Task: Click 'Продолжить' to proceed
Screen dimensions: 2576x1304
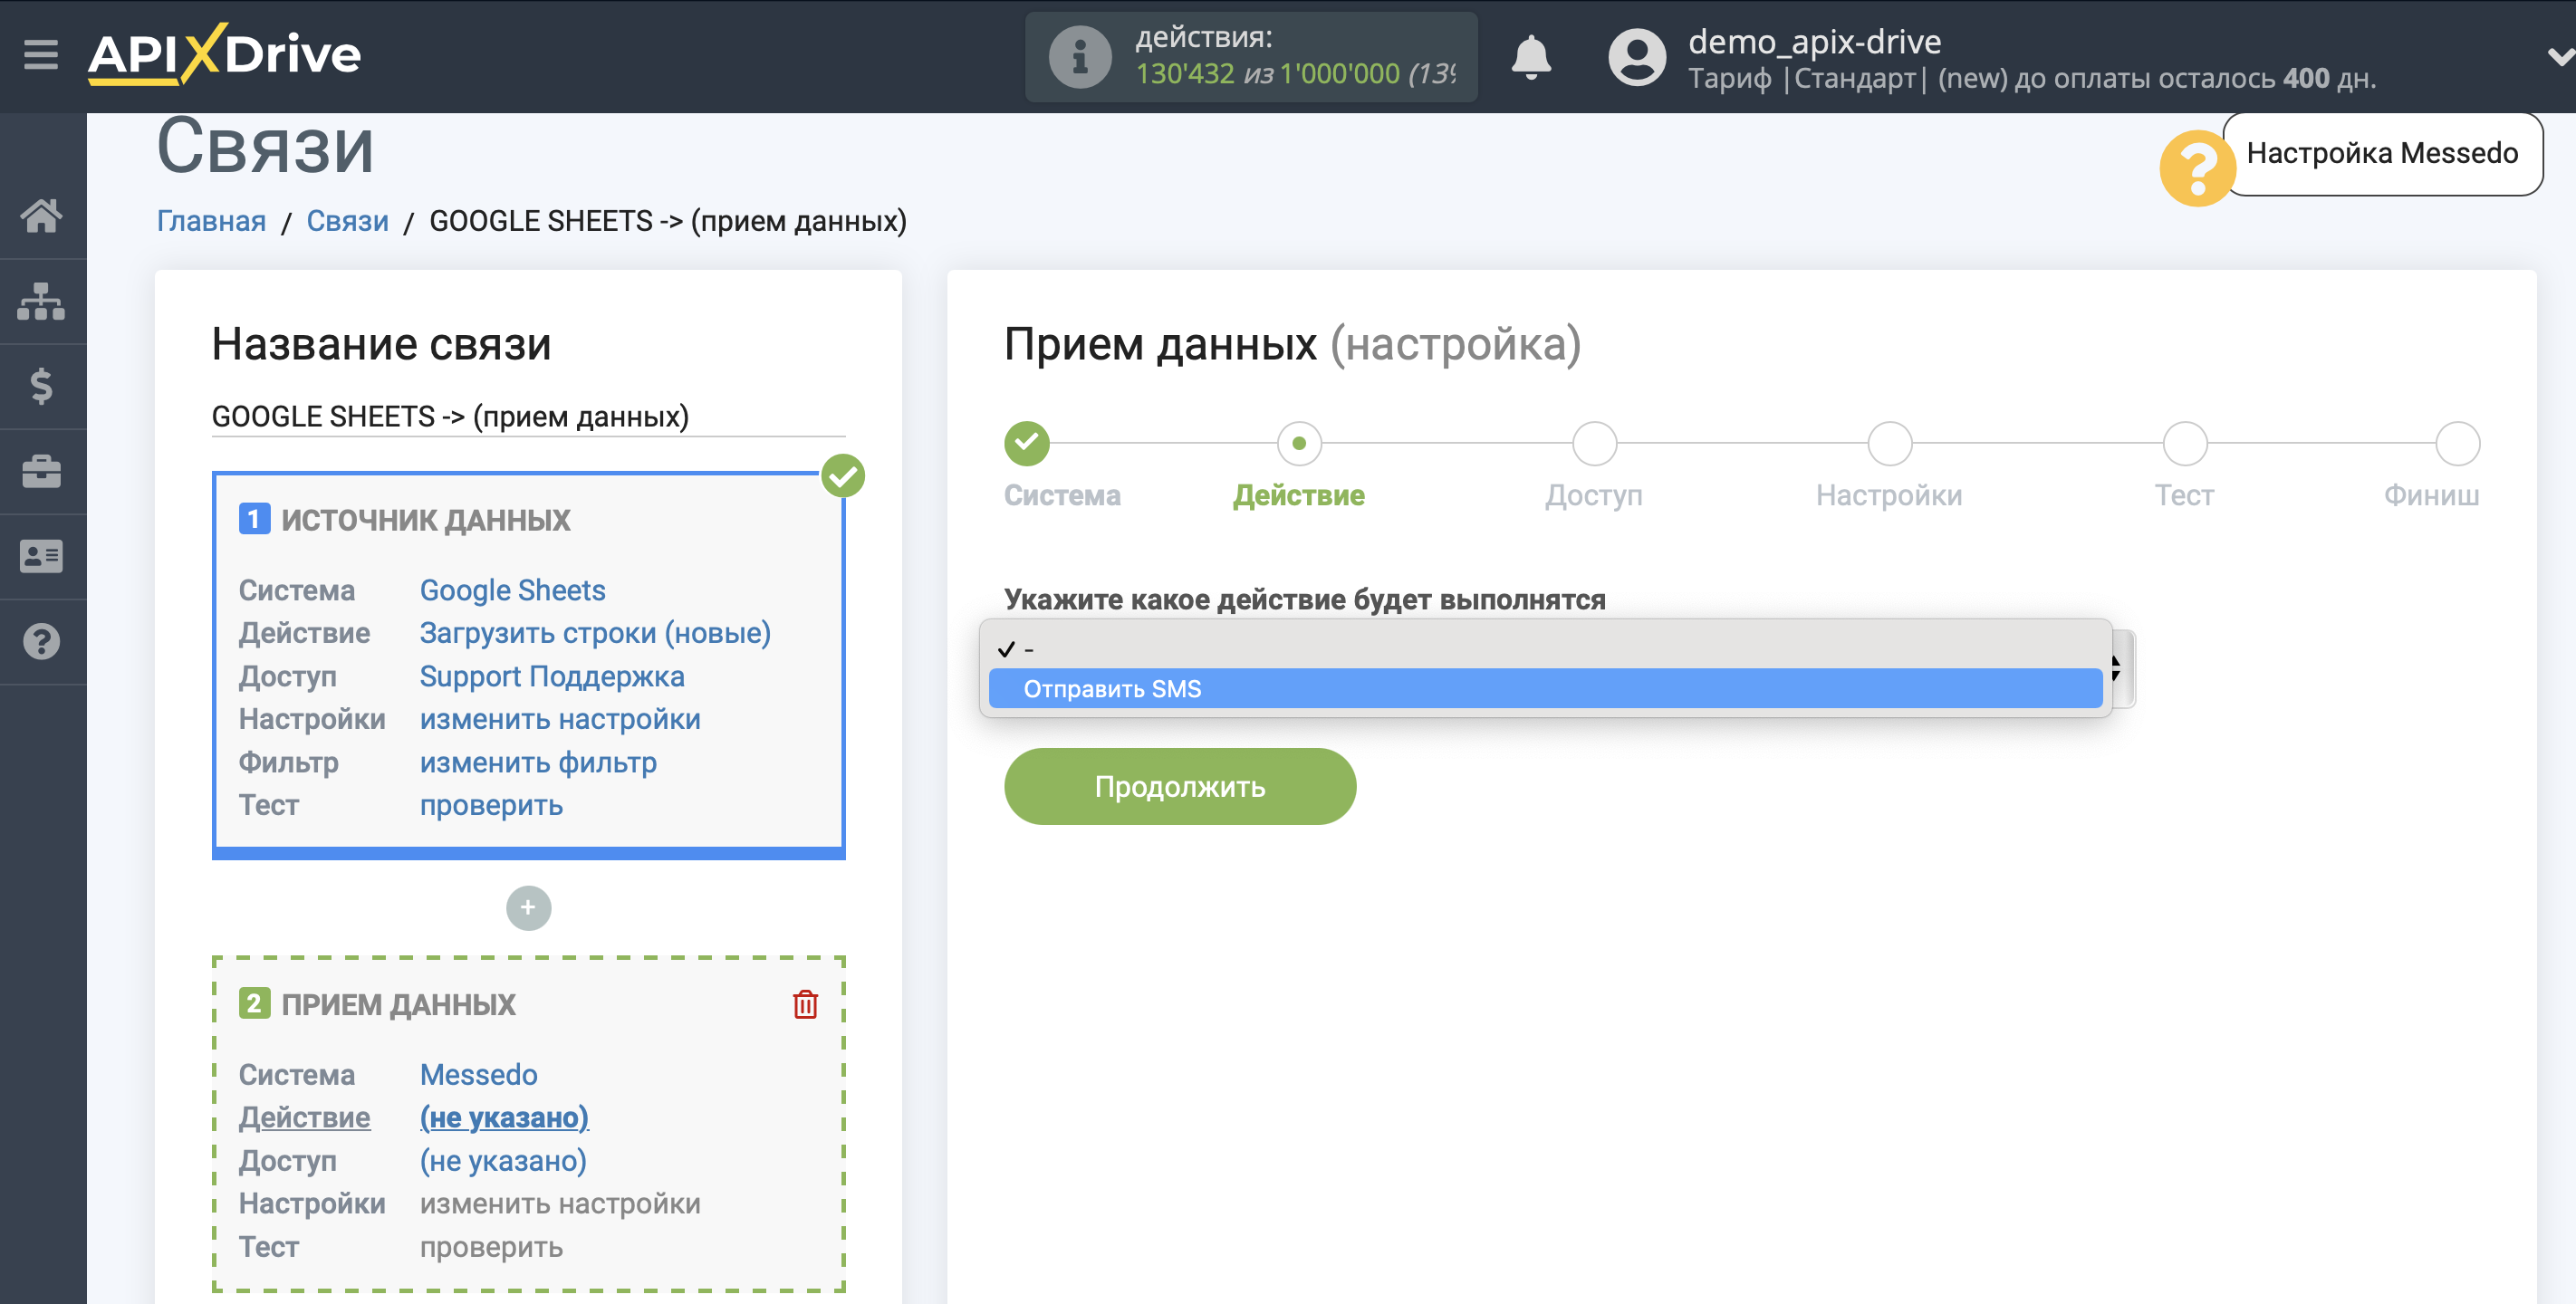Action: [x=1181, y=783]
